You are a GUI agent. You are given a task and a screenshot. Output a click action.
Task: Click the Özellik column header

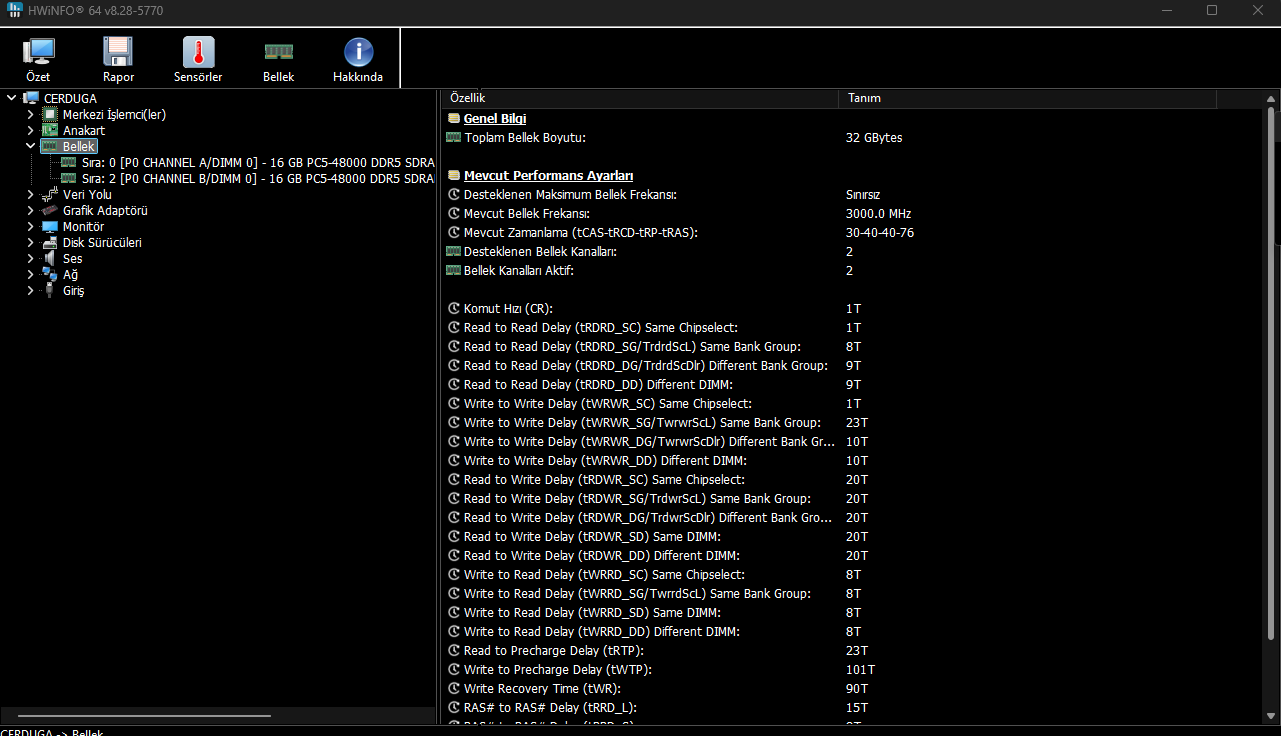(640, 98)
